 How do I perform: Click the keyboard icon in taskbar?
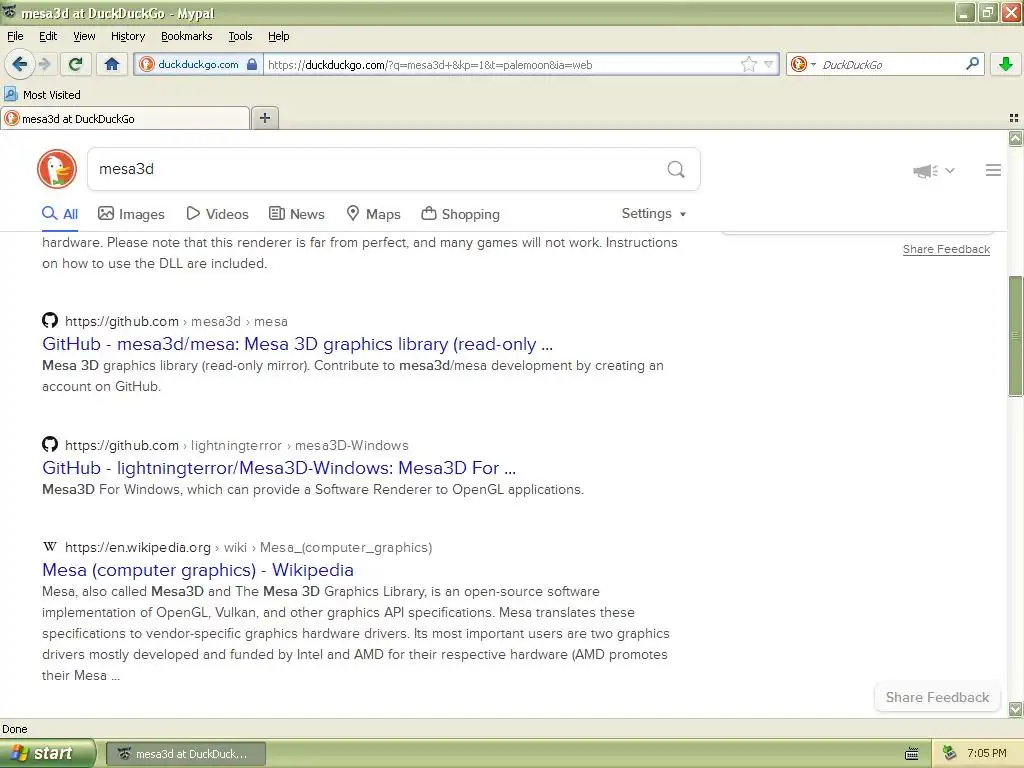tap(912, 754)
